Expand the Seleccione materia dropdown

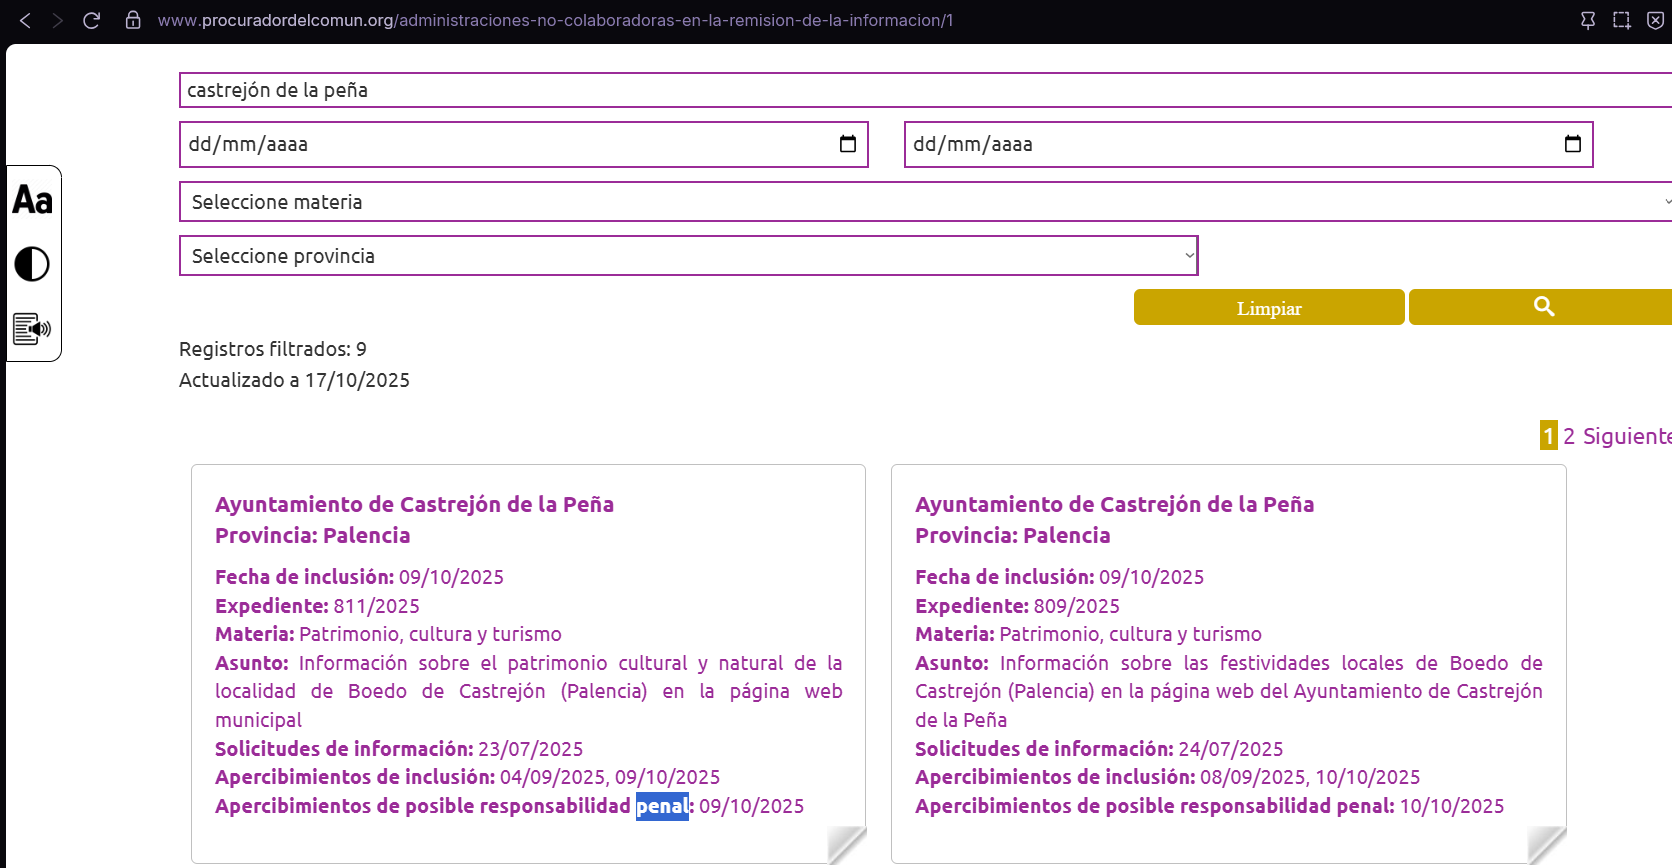[925, 202]
